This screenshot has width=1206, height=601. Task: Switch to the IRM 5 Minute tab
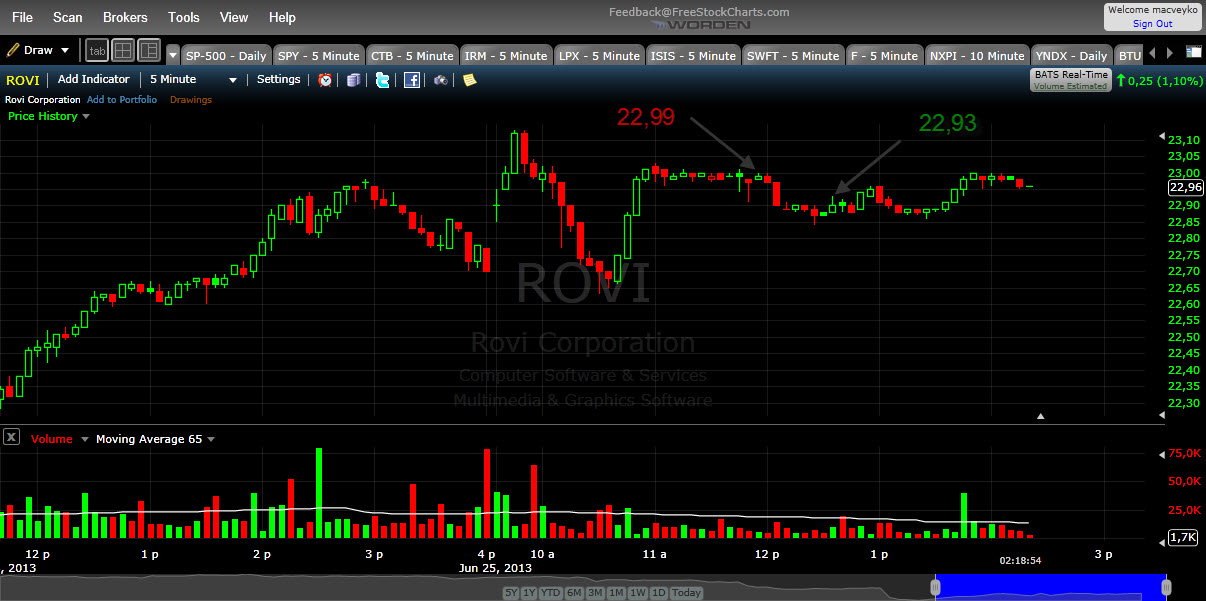tap(506, 55)
